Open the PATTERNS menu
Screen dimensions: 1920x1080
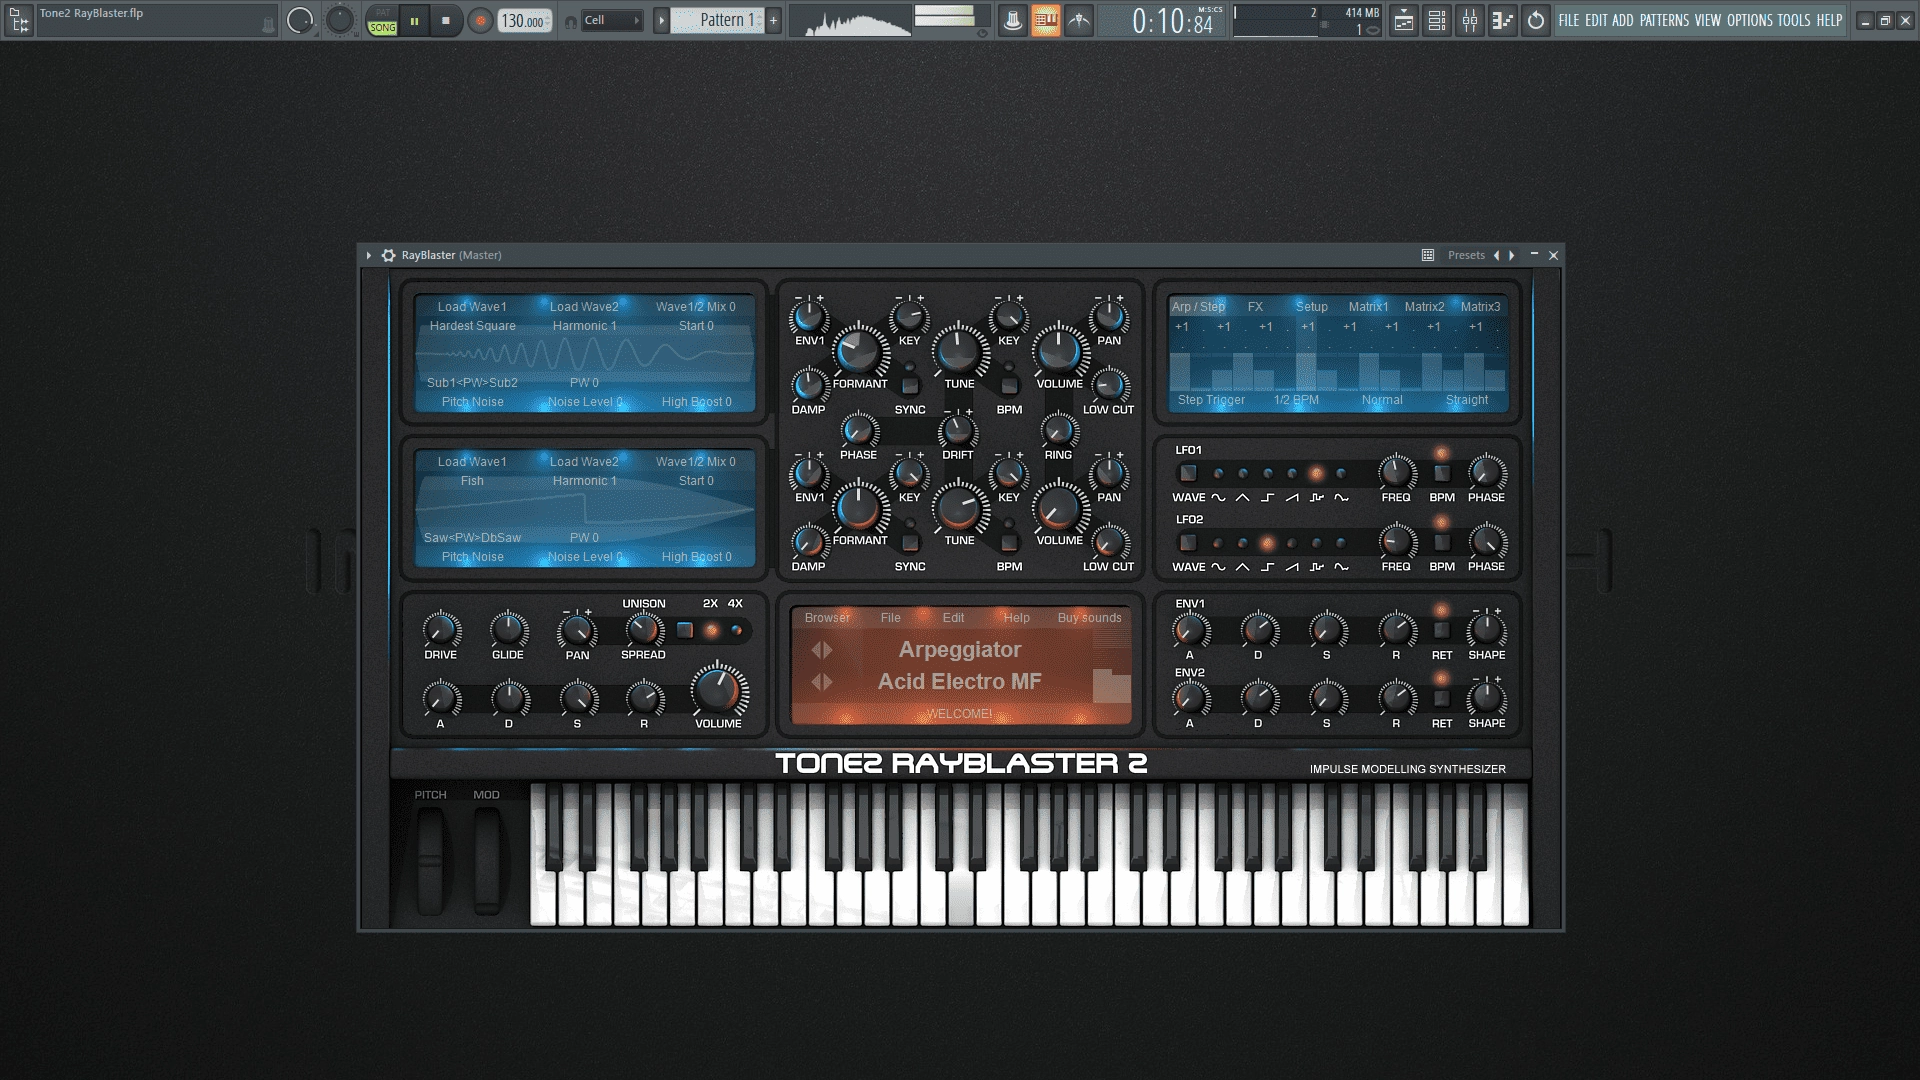point(1664,20)
